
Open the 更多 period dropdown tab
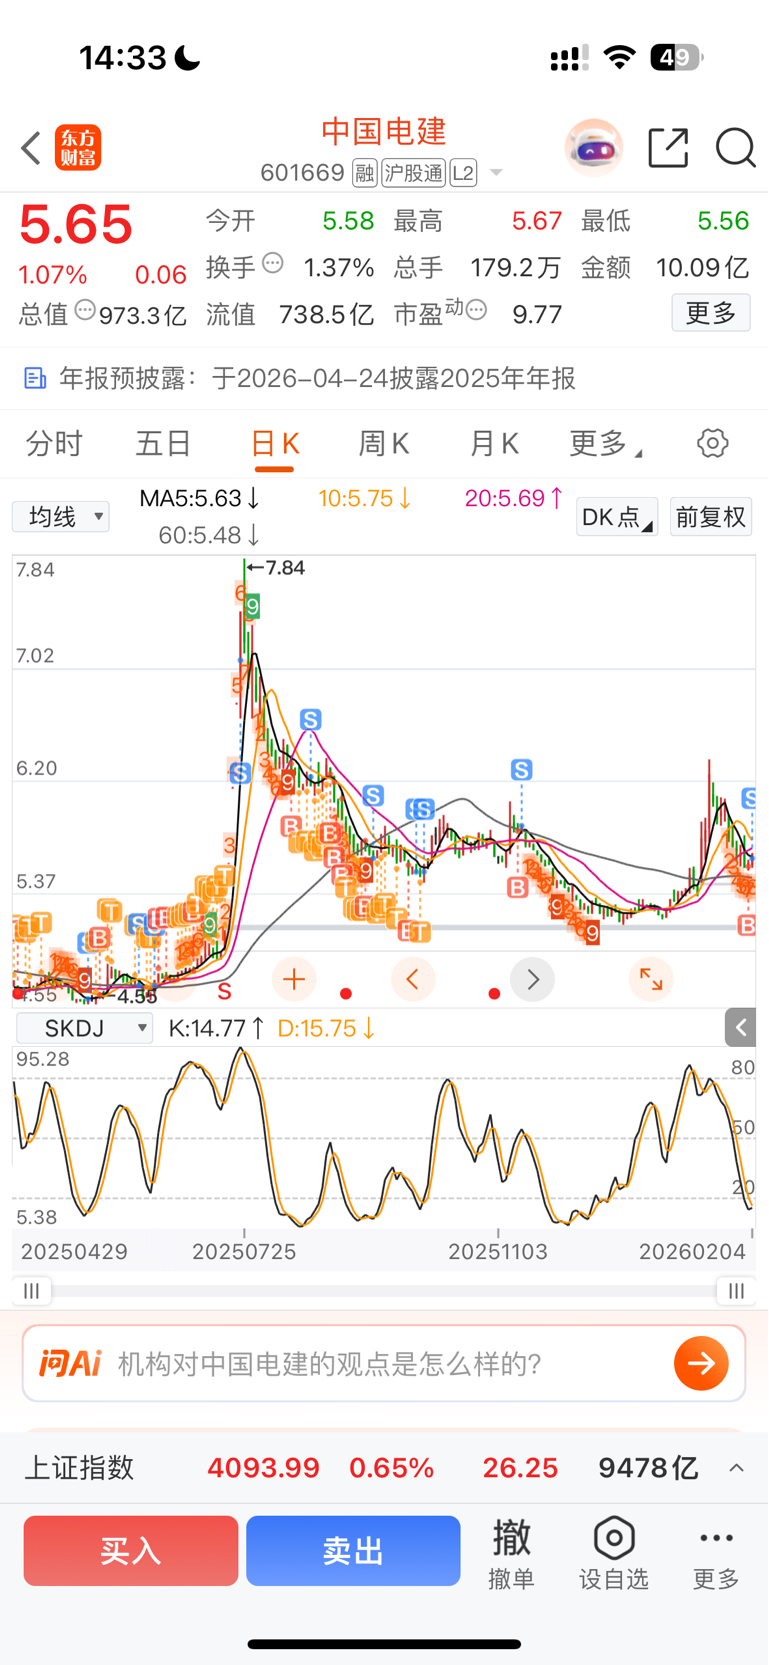click(x=605, y=443)
